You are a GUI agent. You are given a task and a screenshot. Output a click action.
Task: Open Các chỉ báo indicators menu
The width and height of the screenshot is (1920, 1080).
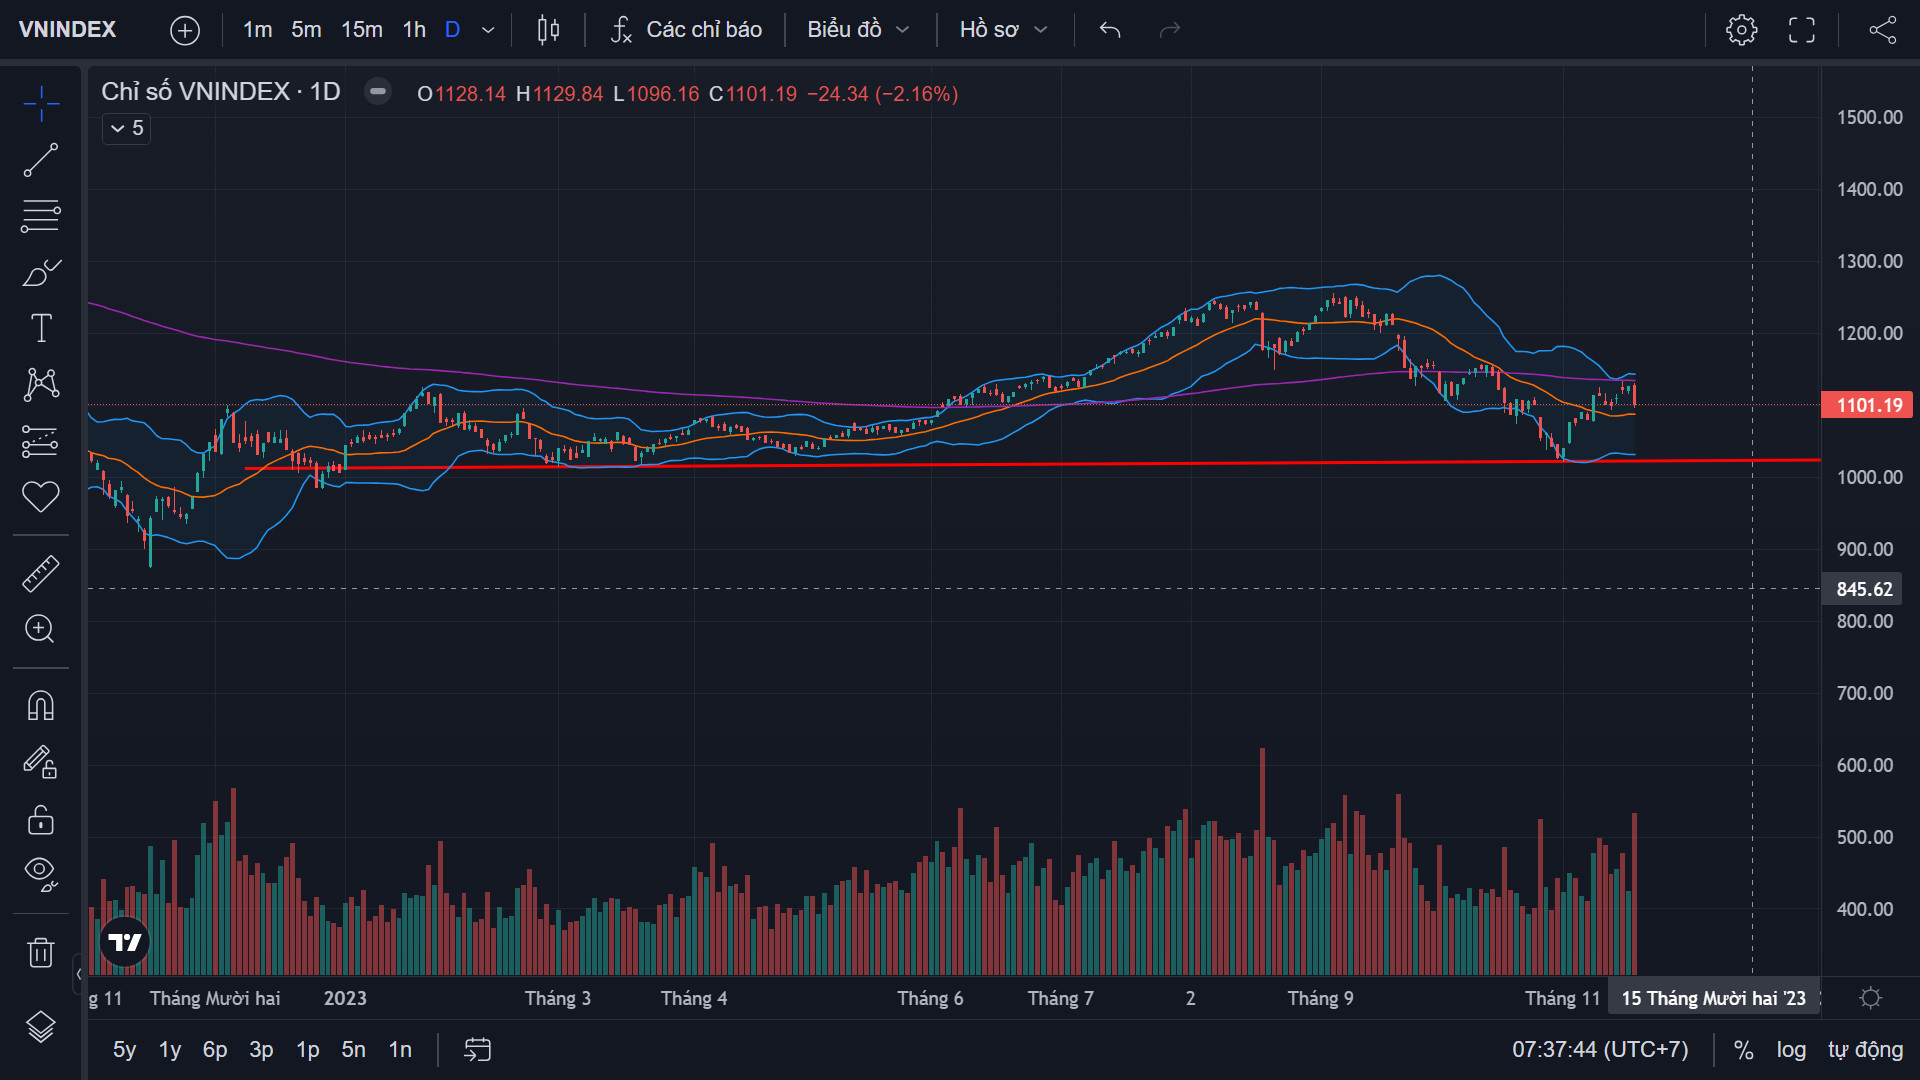point(686,30)
